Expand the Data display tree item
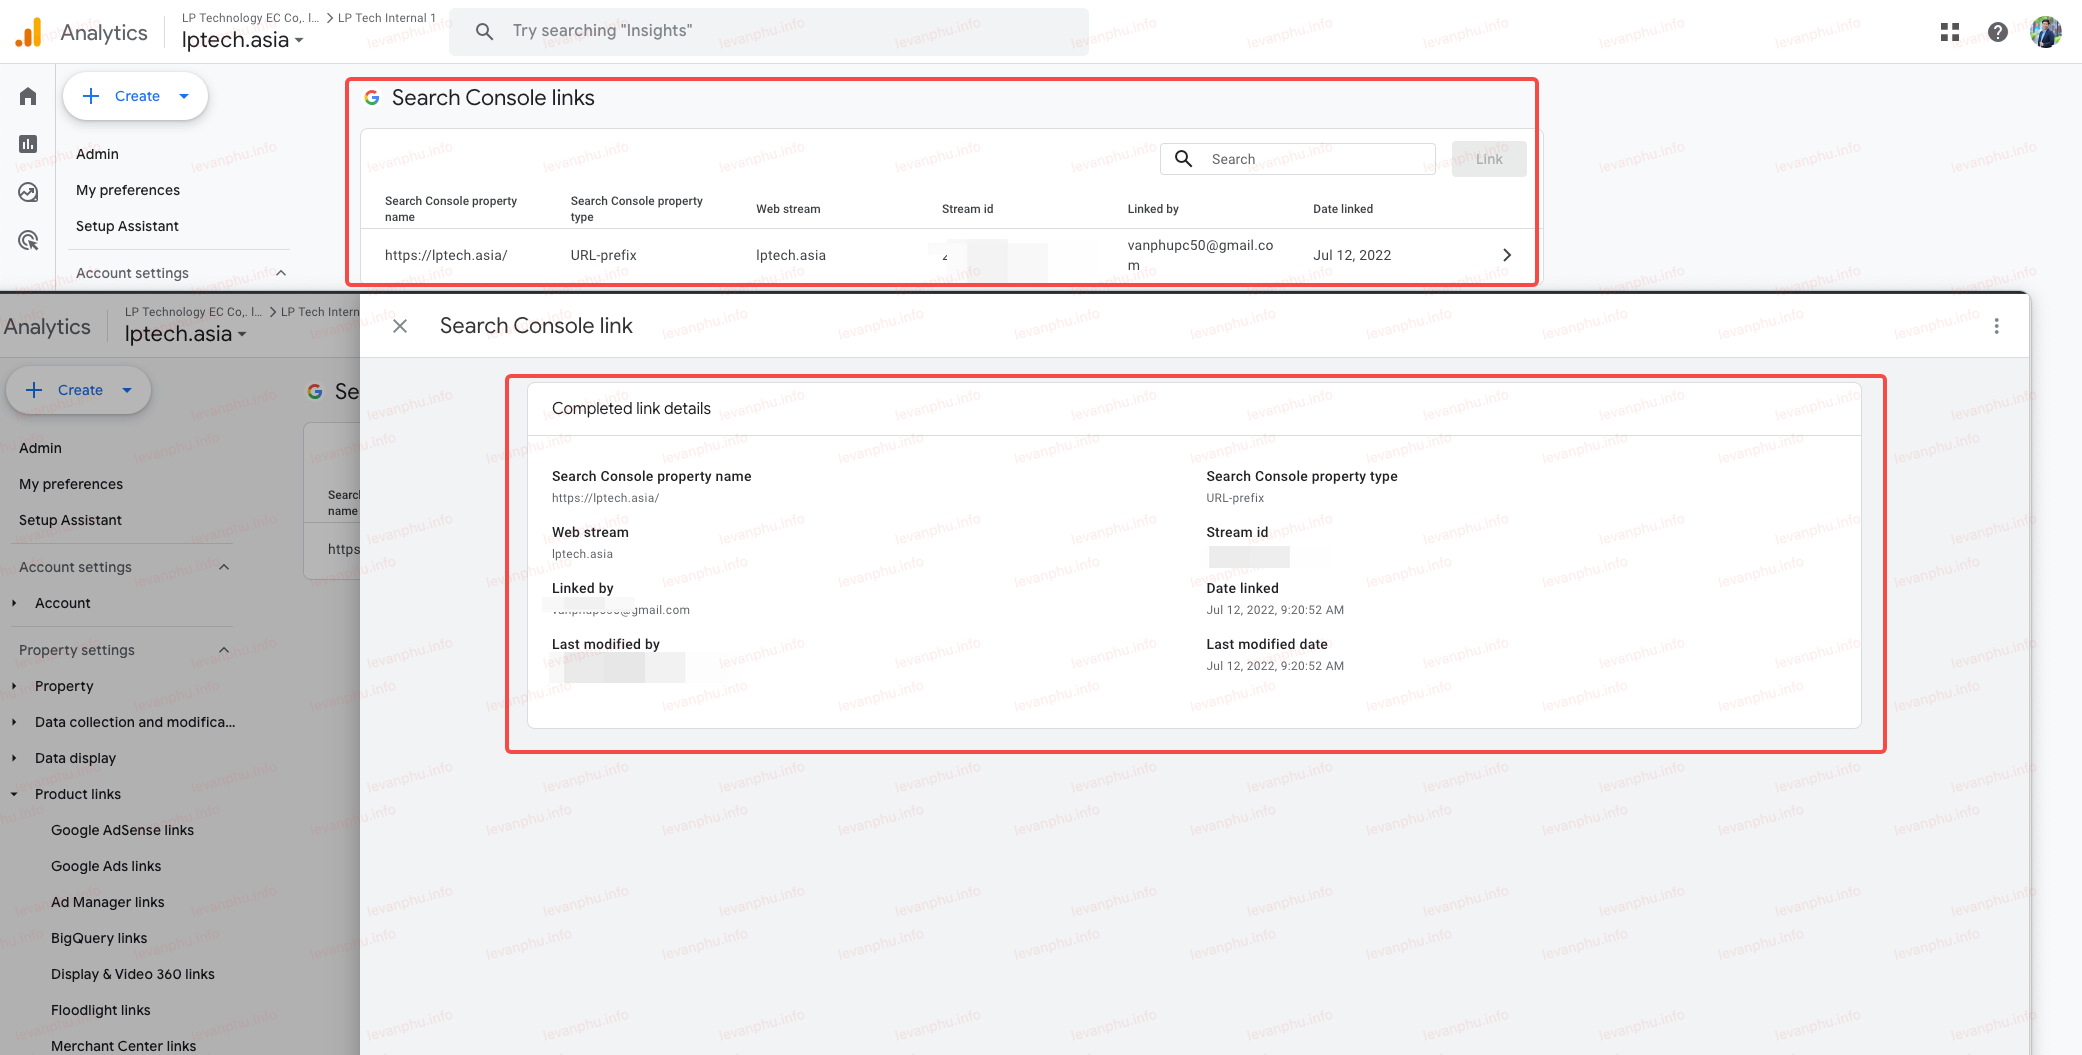This screenshot has height=1055, width=2082. point(14,758)
